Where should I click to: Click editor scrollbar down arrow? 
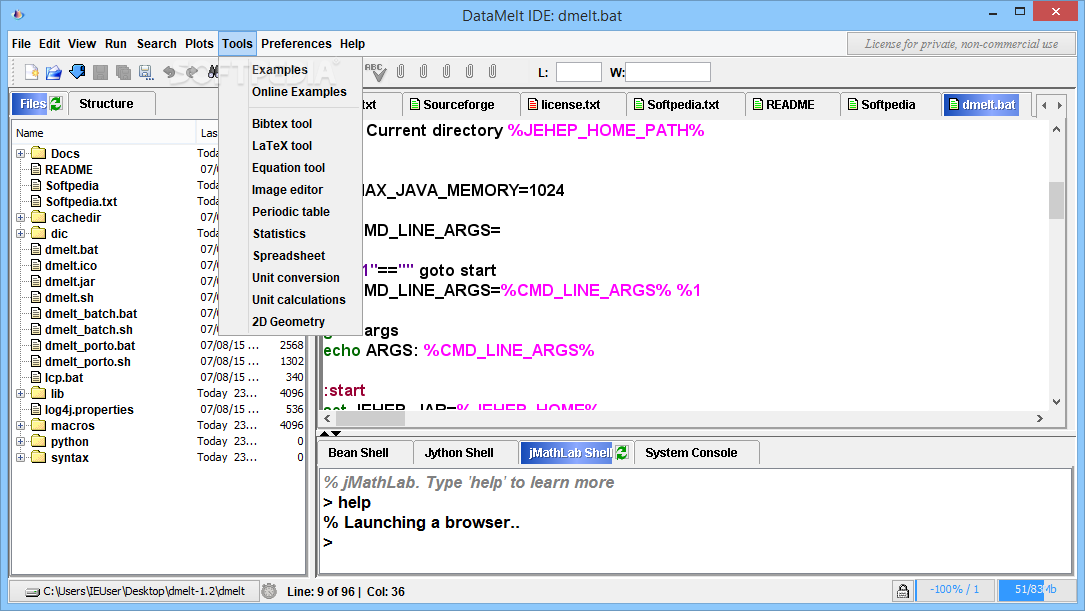pos(1056,402)
